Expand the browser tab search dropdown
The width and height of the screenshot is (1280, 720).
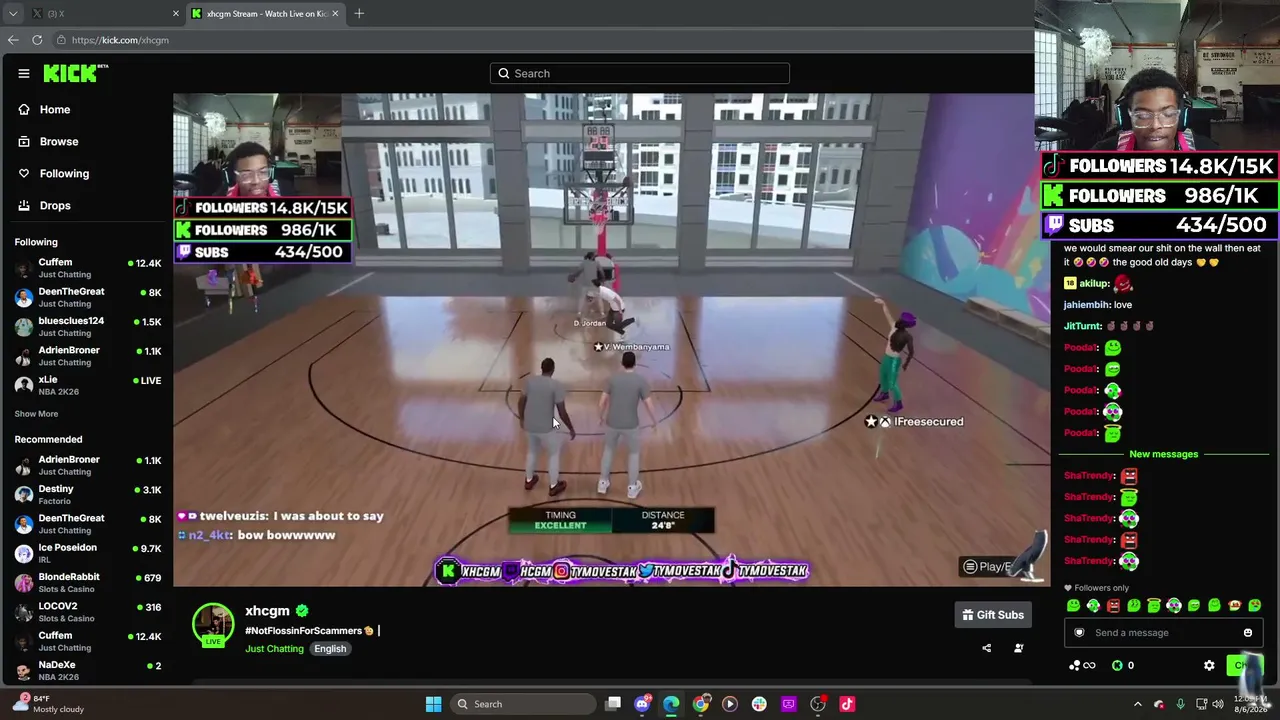(x=13, y=13)
